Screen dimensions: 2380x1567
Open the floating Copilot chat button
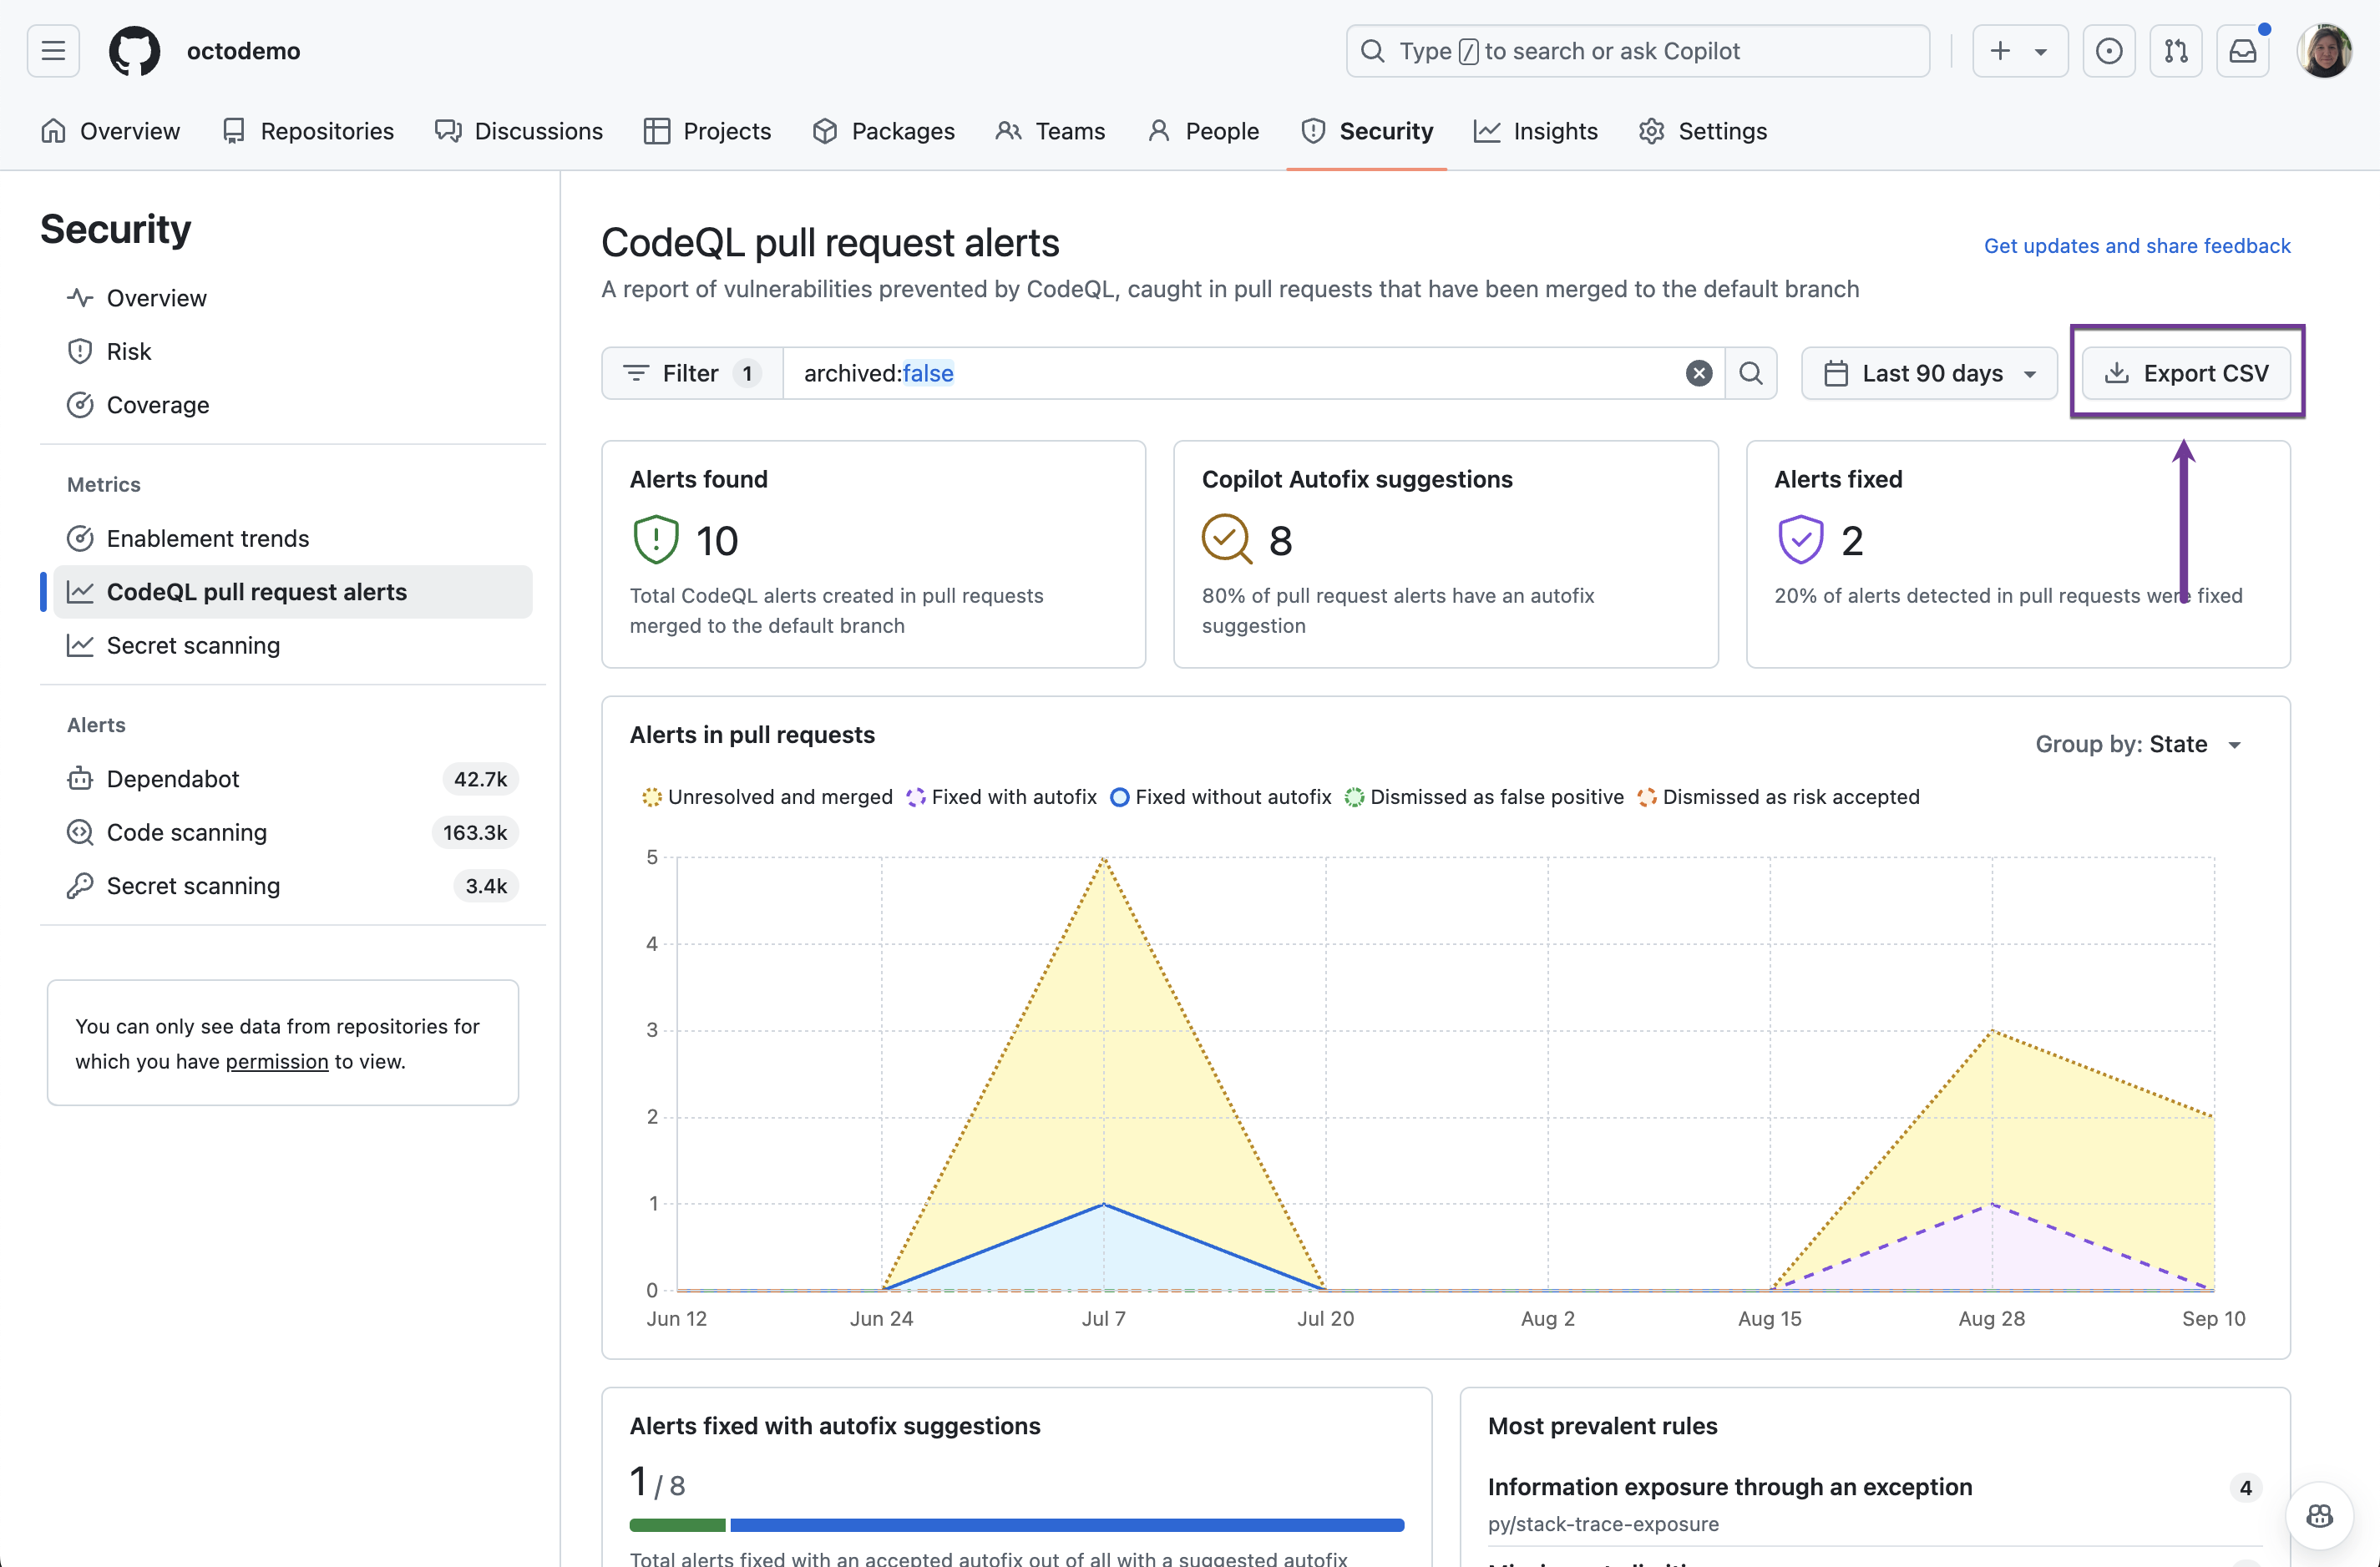2319,1515
